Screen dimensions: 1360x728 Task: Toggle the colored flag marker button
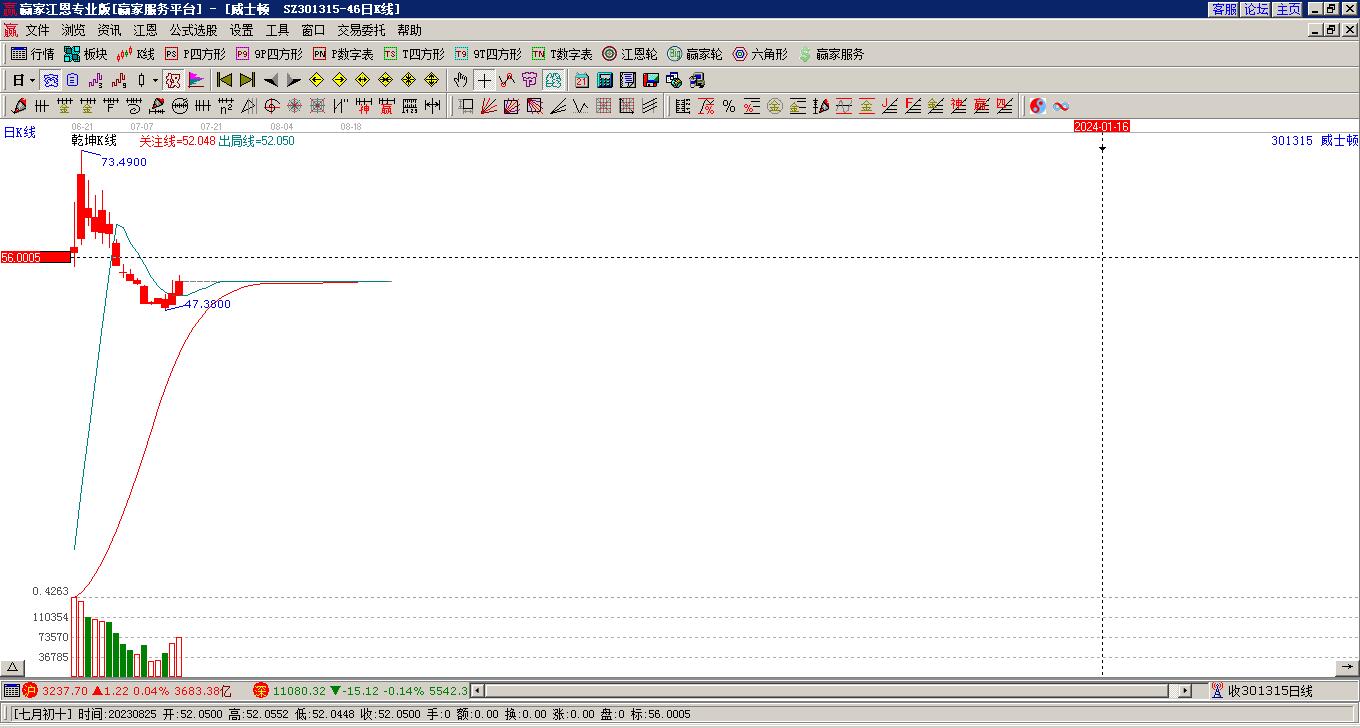(x=196, y=80)
